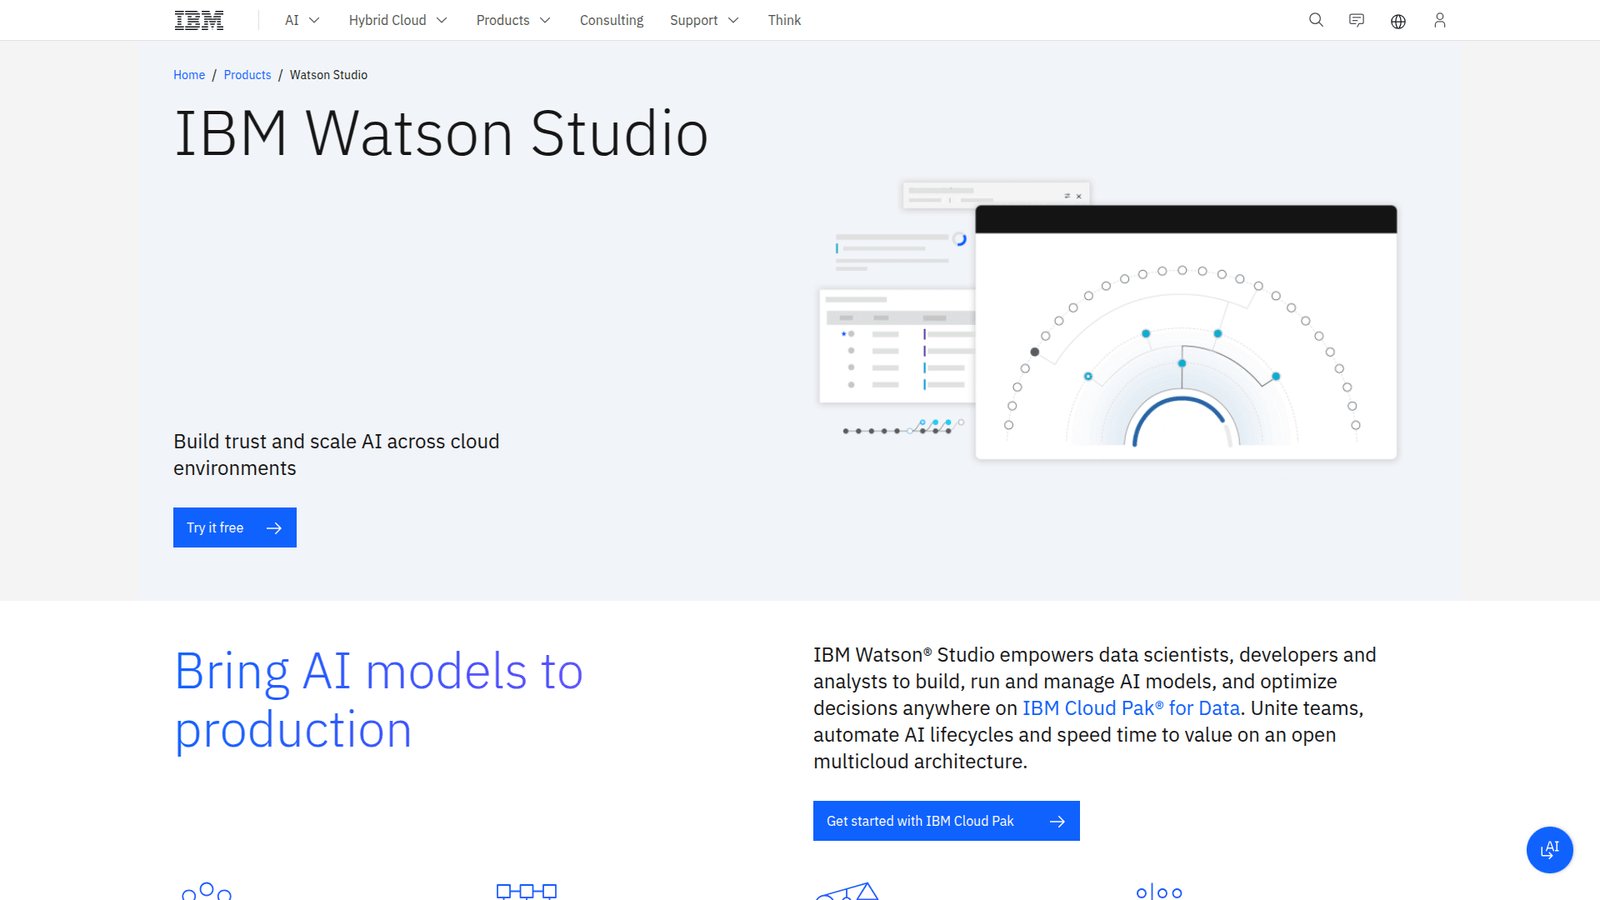Expand the Hybrid Cloud dropdown menu
This screenshot has height=900, width=1600.
point(397,20)
